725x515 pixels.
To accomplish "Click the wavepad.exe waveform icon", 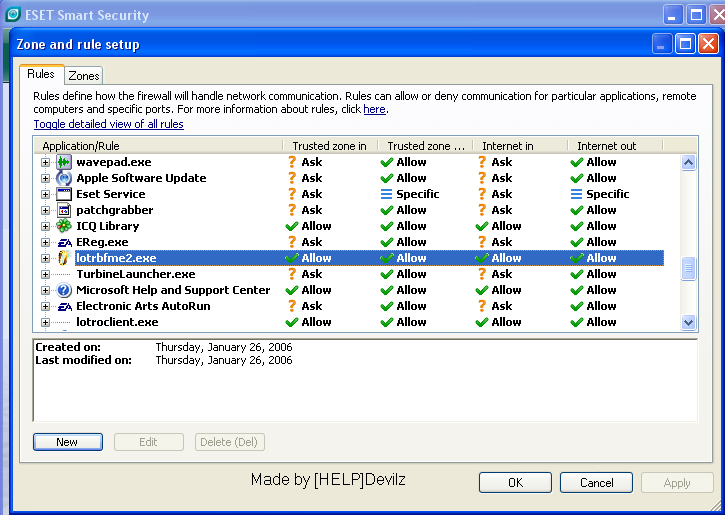I will [64, 162].
